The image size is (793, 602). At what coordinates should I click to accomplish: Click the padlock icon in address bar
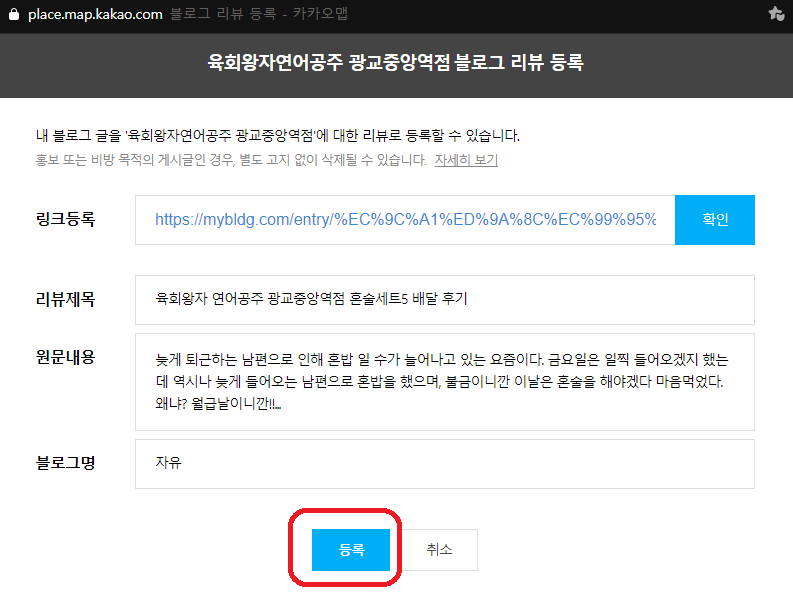point(14,14)
